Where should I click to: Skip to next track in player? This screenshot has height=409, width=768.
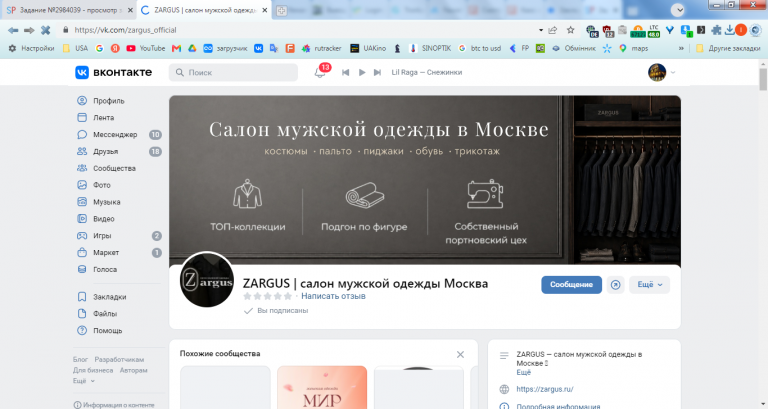click(x=377, y=72)
